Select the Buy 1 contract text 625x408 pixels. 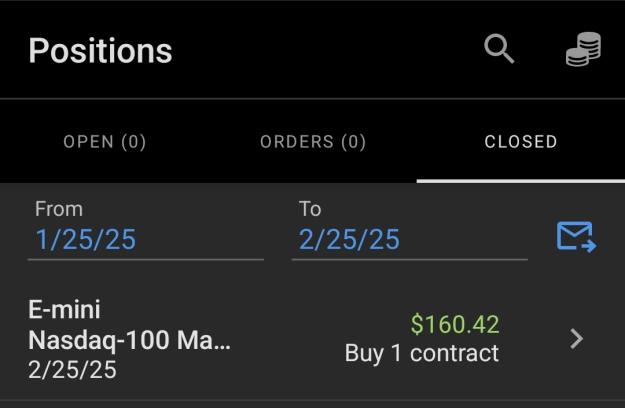(422, 353)
